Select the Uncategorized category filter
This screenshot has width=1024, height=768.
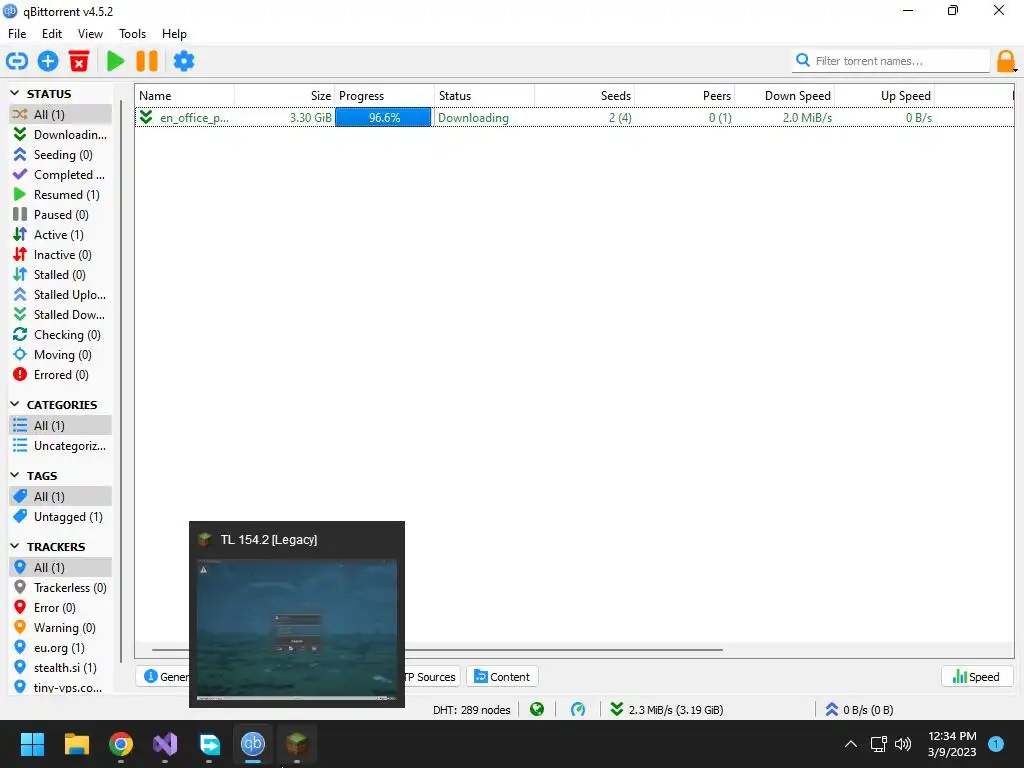60,446
